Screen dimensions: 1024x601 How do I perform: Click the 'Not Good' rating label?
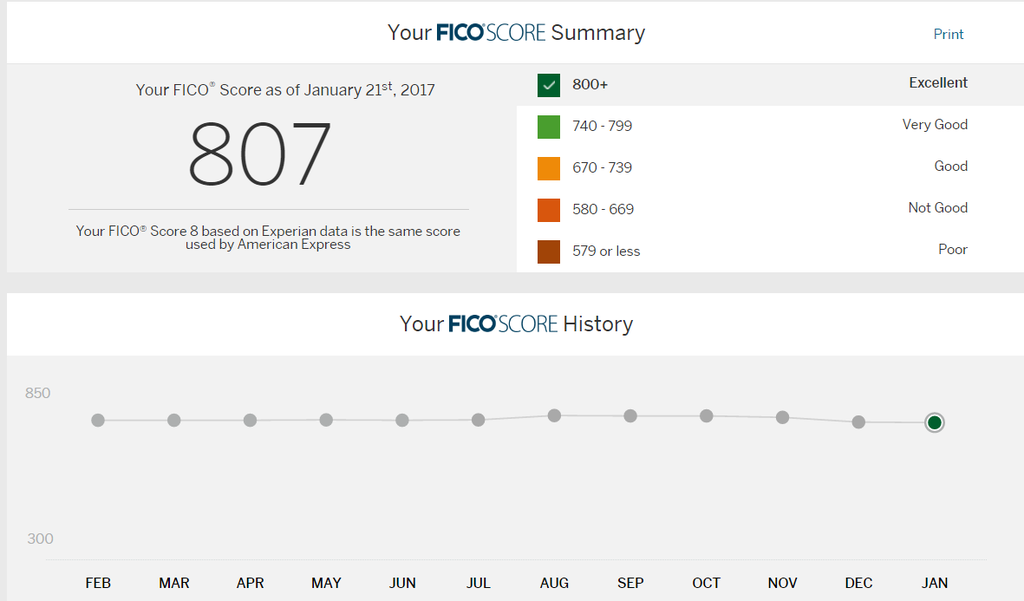[x=938, y=208]
